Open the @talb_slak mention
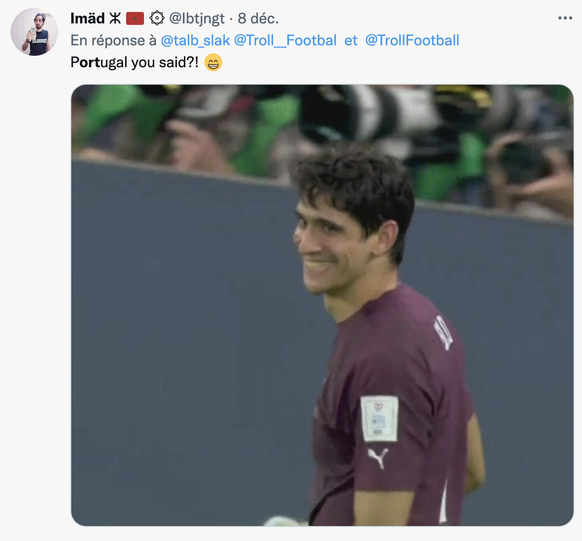This screenshot has width=582, height=541. coord(195,40)
